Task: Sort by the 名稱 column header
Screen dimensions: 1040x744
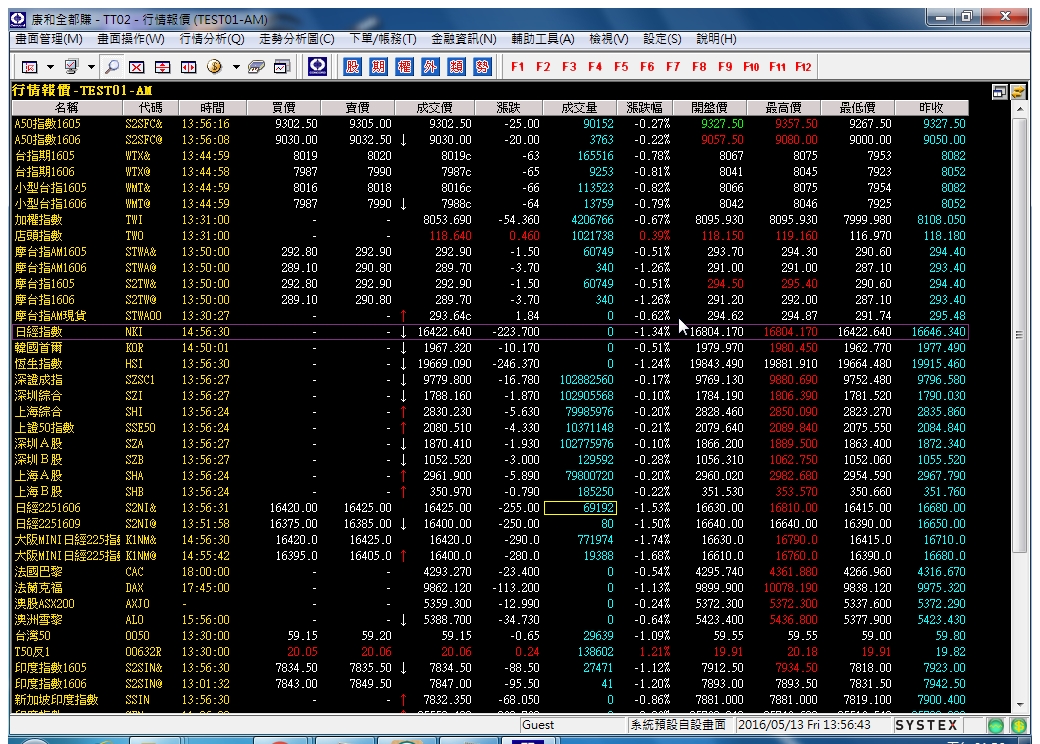Action: click(66, 107)
